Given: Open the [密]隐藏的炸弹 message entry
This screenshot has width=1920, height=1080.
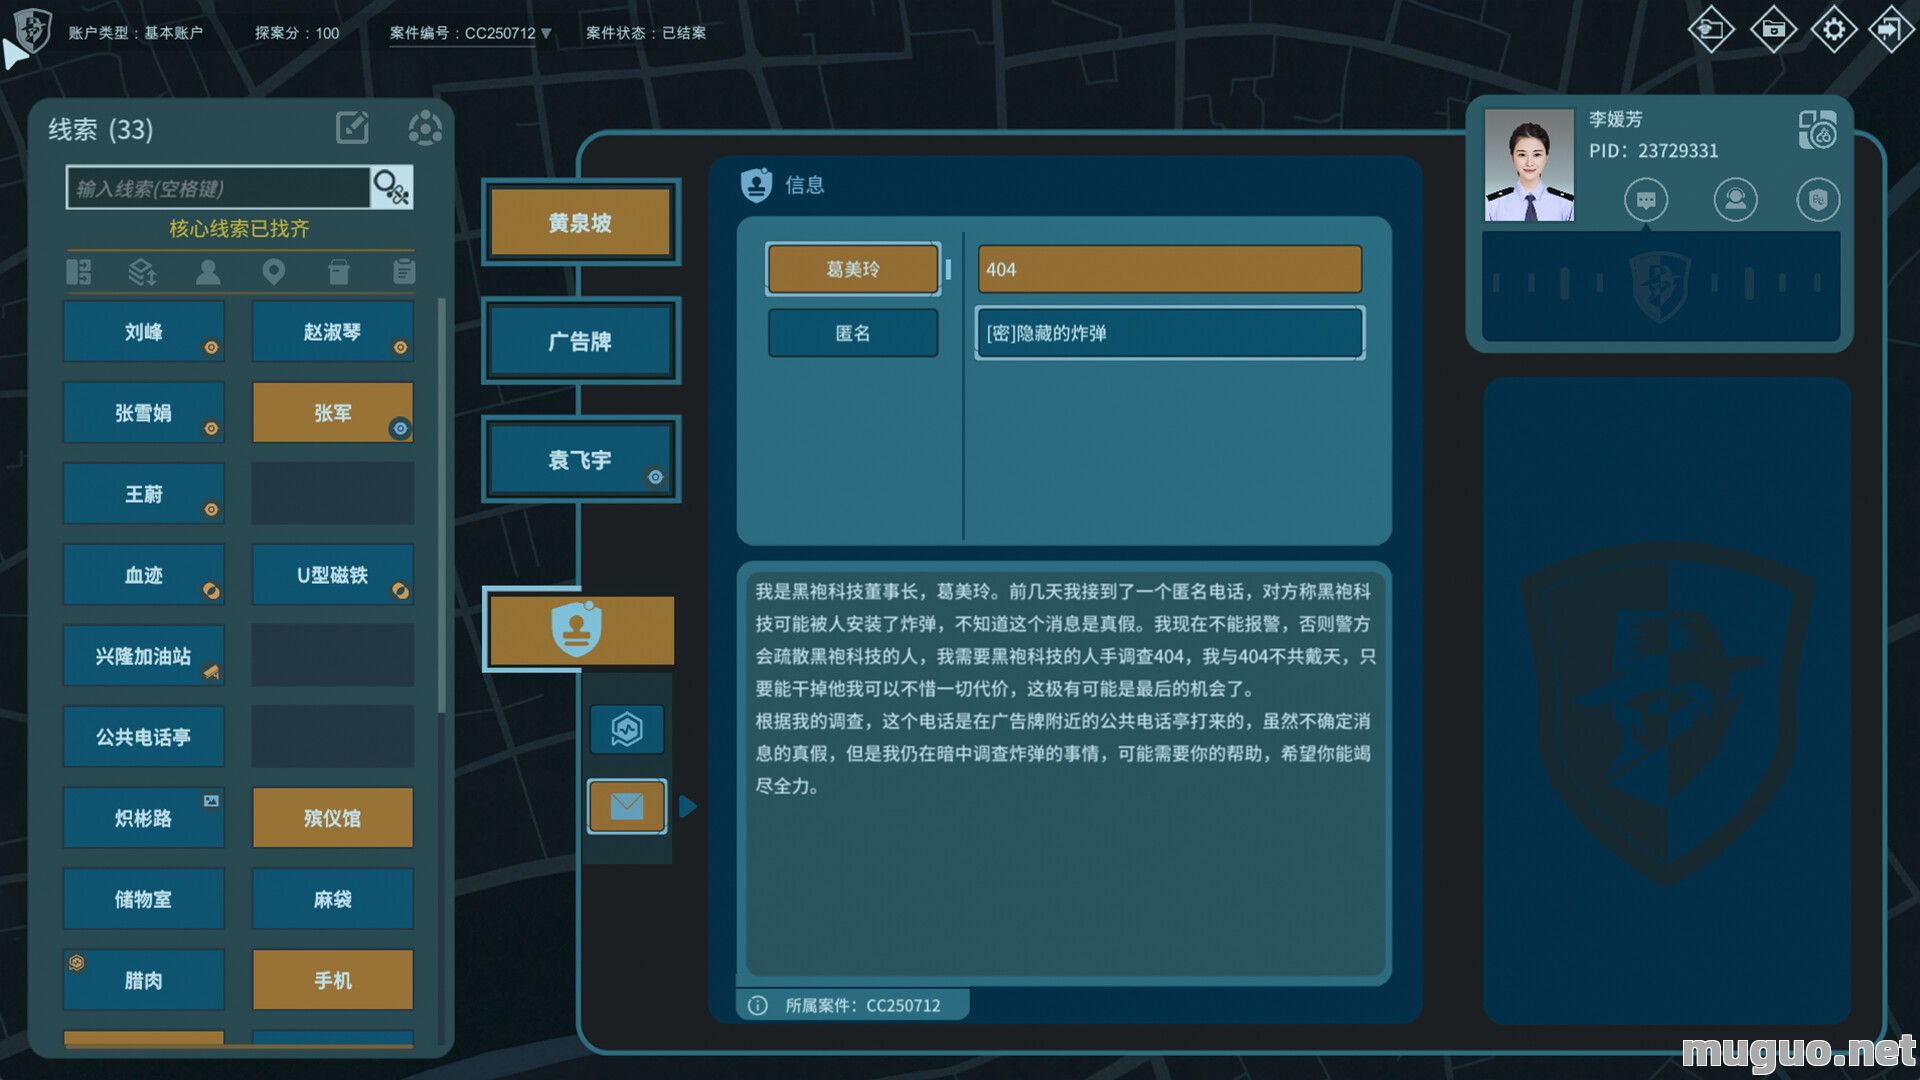Looking at the screenshot, I should 1169,333.
